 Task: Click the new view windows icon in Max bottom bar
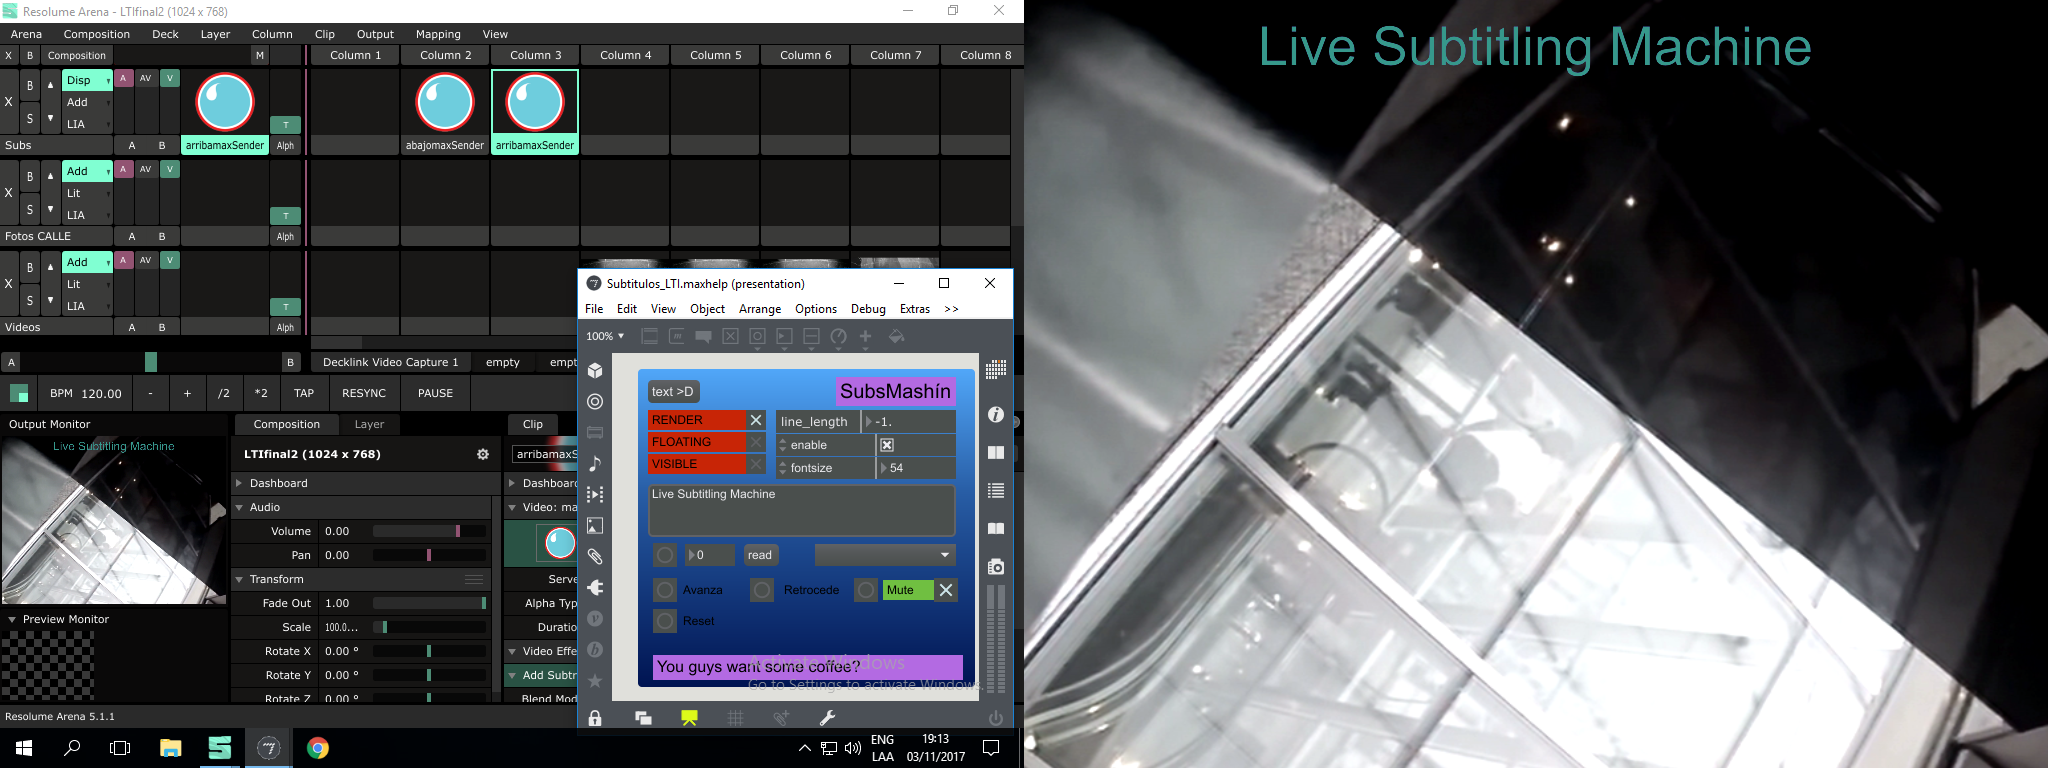[643, 718]
